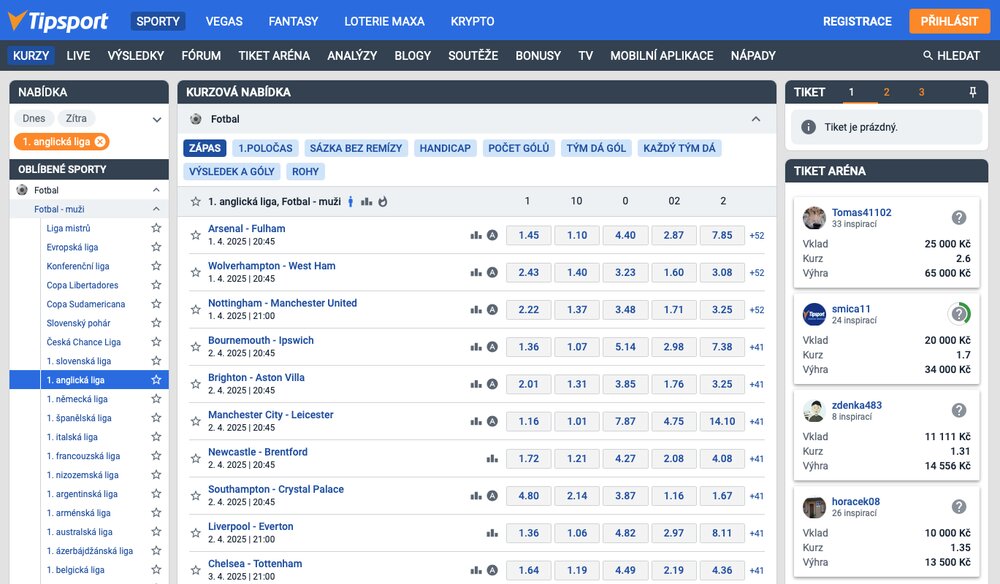Click the Tipsport logo
Screen dimensions: 1000x584
tap(58, 20)
